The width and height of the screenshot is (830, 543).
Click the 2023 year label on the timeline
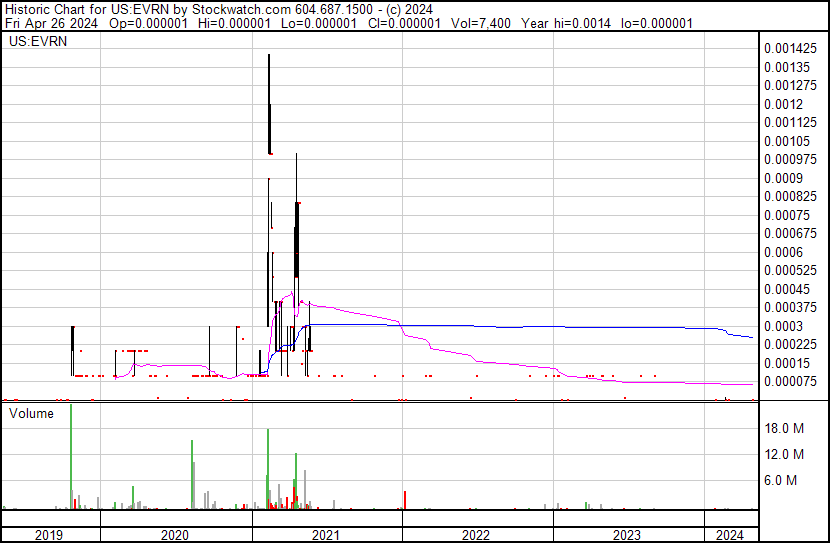(x=627, y=535)
